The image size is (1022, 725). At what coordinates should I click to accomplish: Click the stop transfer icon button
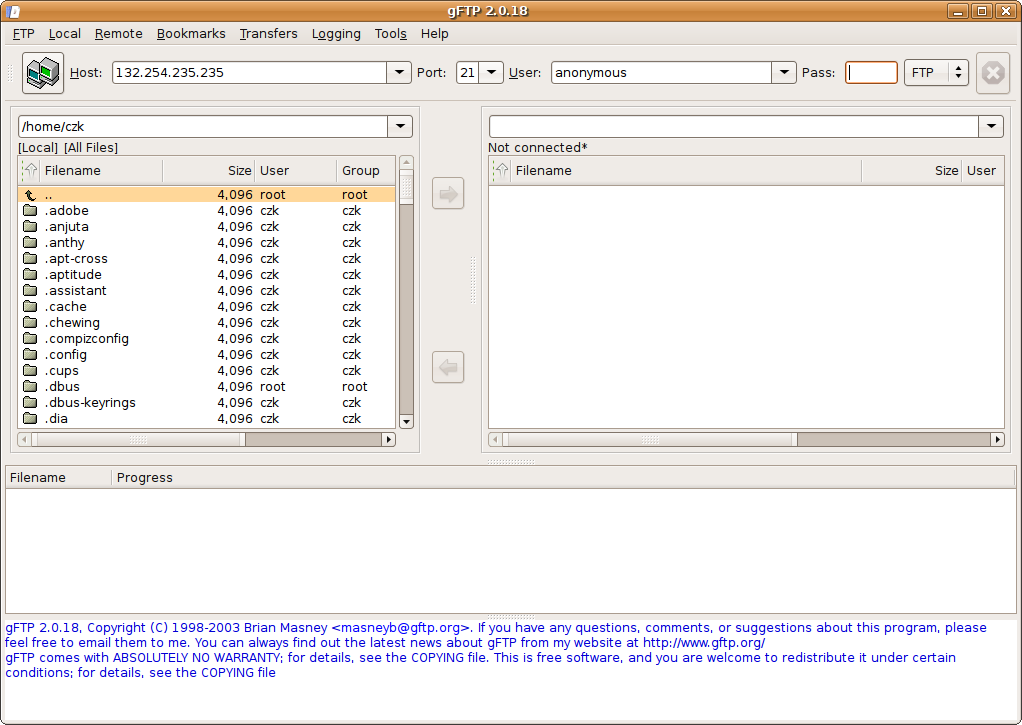click(x=993, y=73)
